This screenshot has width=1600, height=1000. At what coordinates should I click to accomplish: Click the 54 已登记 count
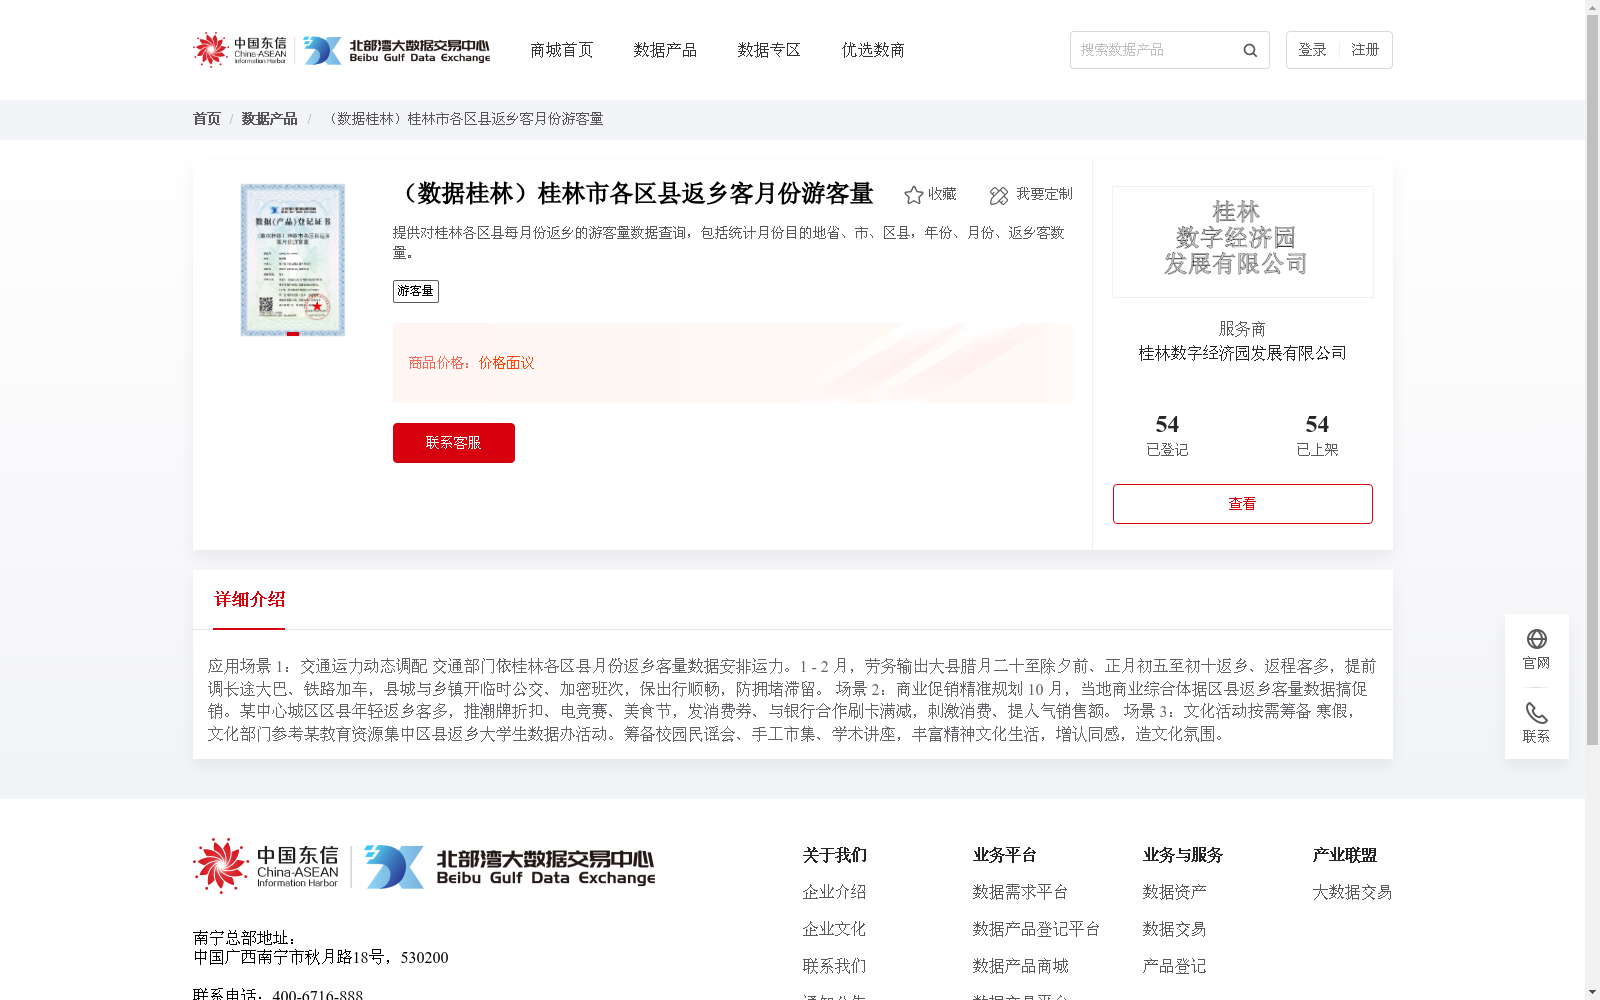(x=1167, y=435)
